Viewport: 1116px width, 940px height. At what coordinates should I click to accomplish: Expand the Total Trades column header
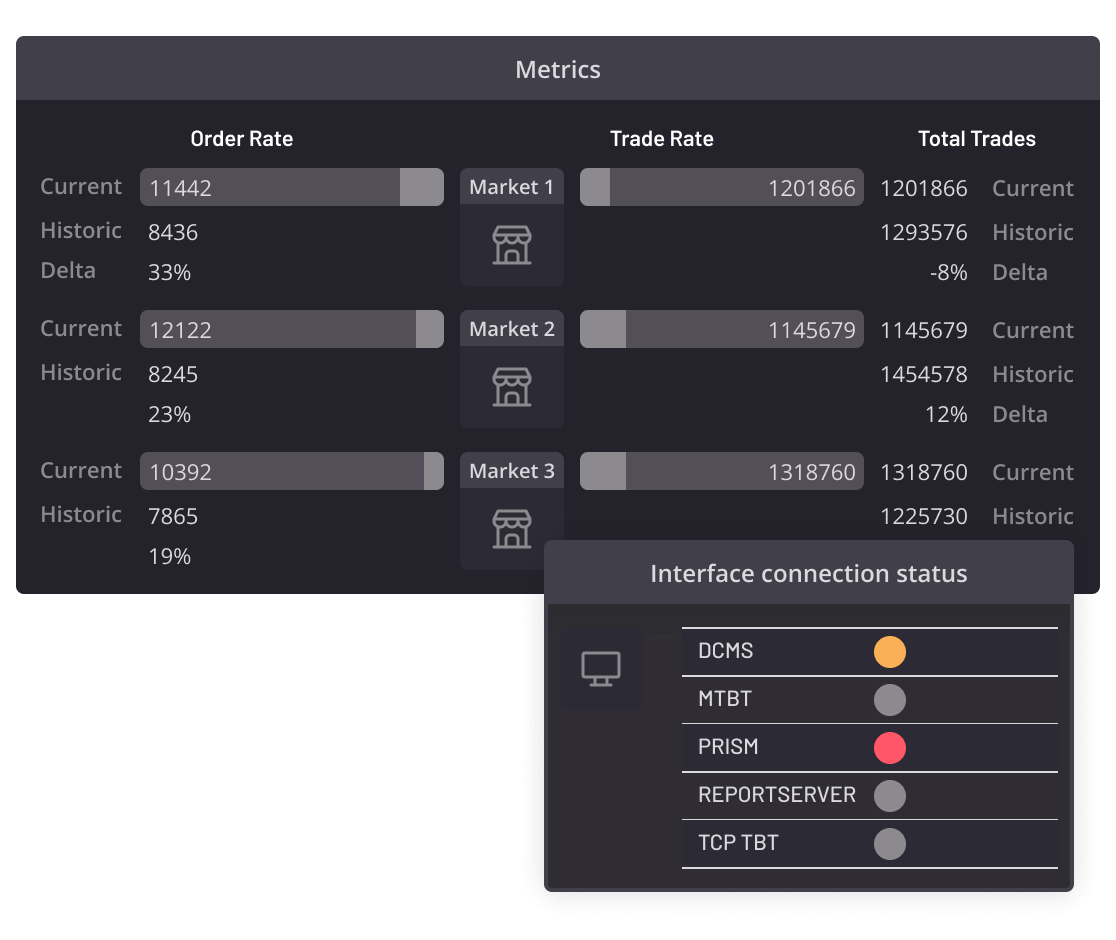[976, 139]
